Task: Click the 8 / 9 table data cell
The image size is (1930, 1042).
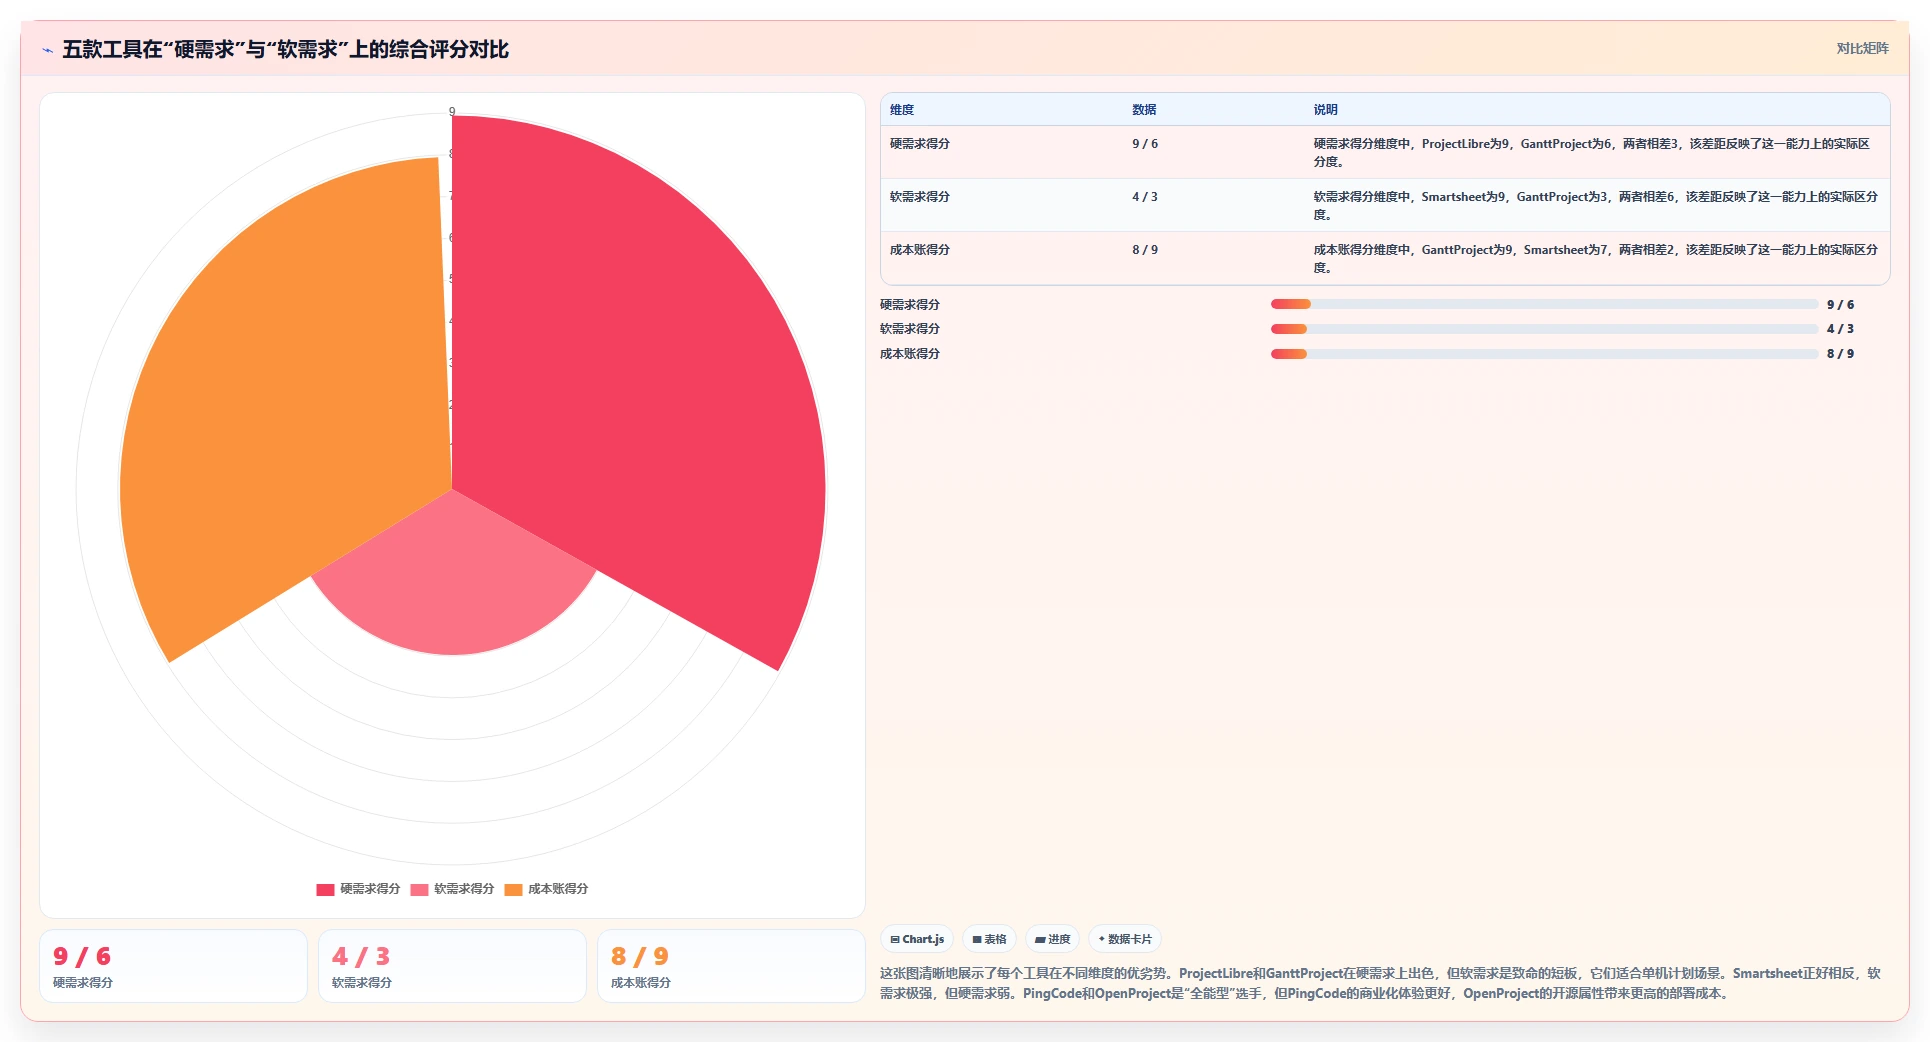Action: pyautogui.click(x=1145, y=250)
